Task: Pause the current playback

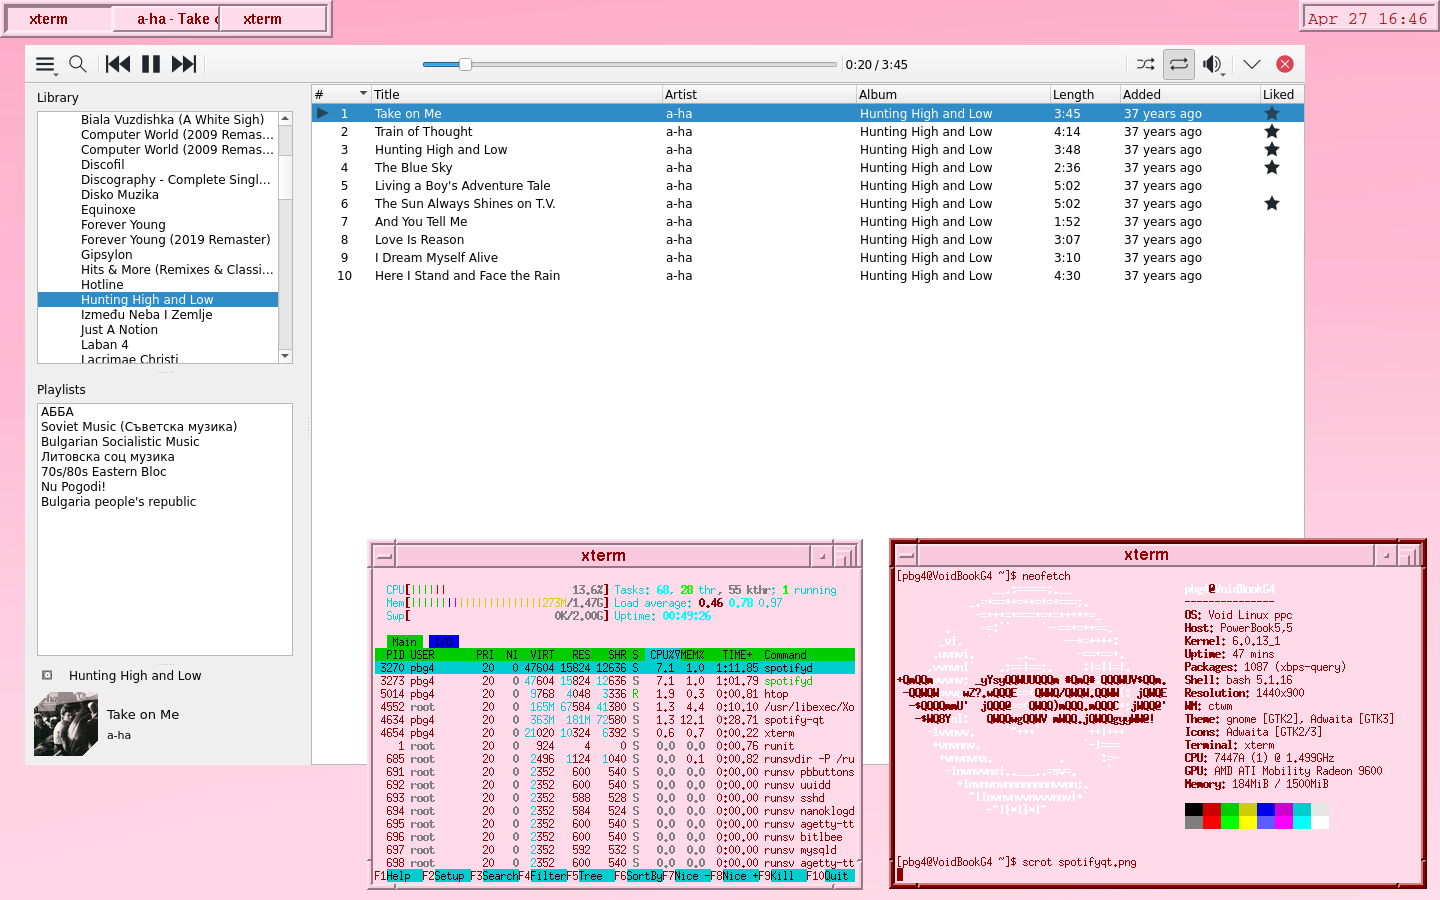Action: 151,64
